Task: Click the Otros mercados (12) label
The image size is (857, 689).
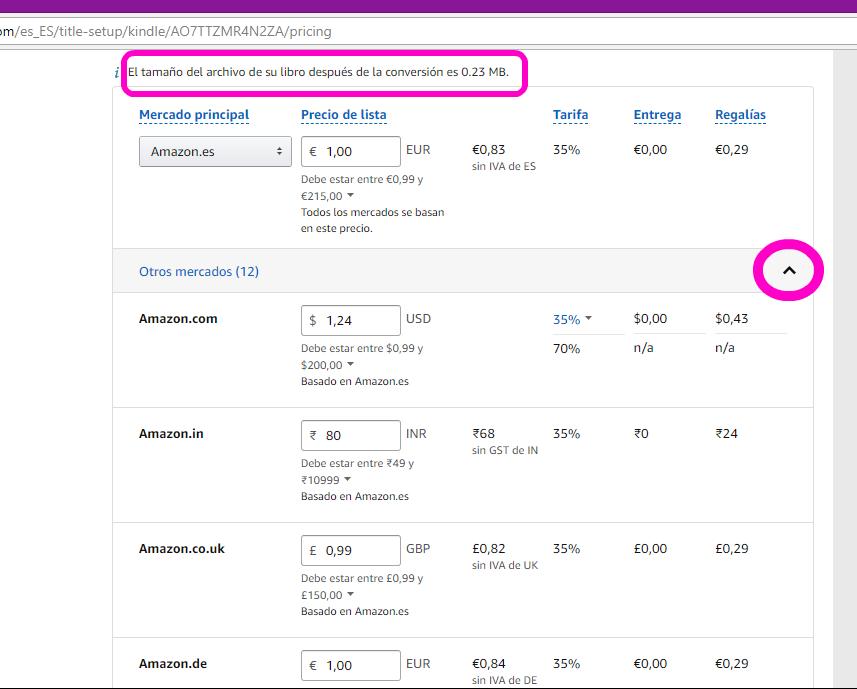Action: point(199,271)
